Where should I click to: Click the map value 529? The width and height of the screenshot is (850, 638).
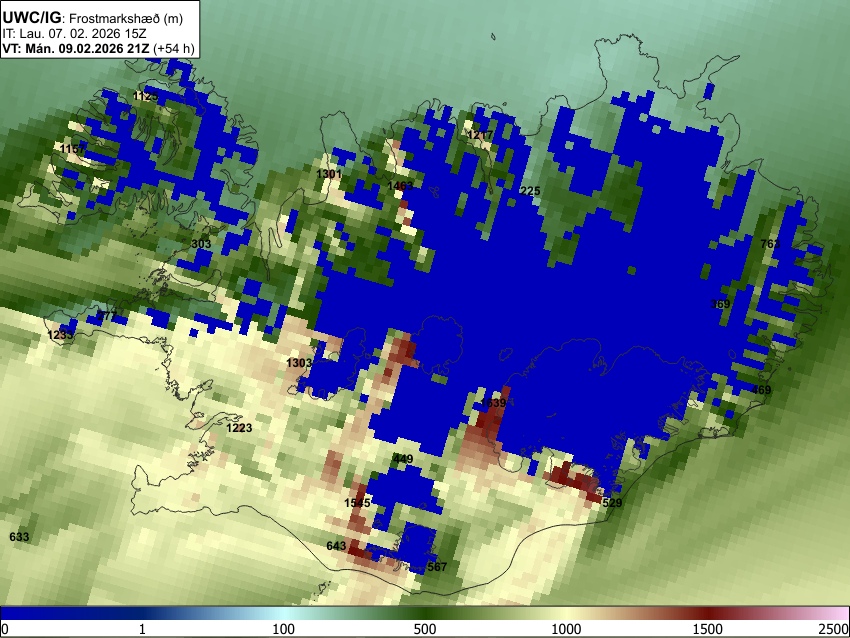pyautogui.click(x=612, y=502)
